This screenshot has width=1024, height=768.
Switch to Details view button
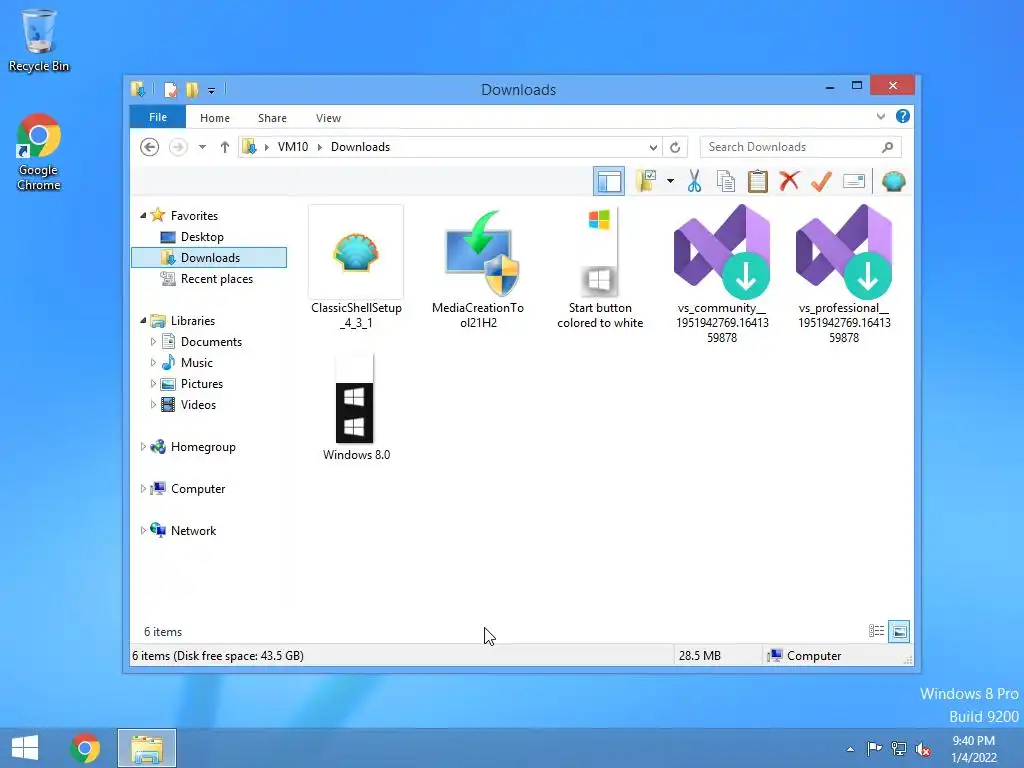tap(876, 631)
